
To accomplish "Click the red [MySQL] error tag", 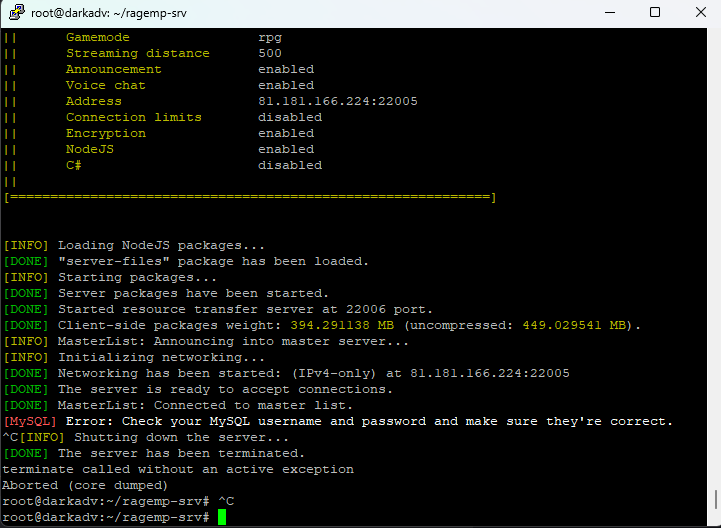I will tap(30, 421).
